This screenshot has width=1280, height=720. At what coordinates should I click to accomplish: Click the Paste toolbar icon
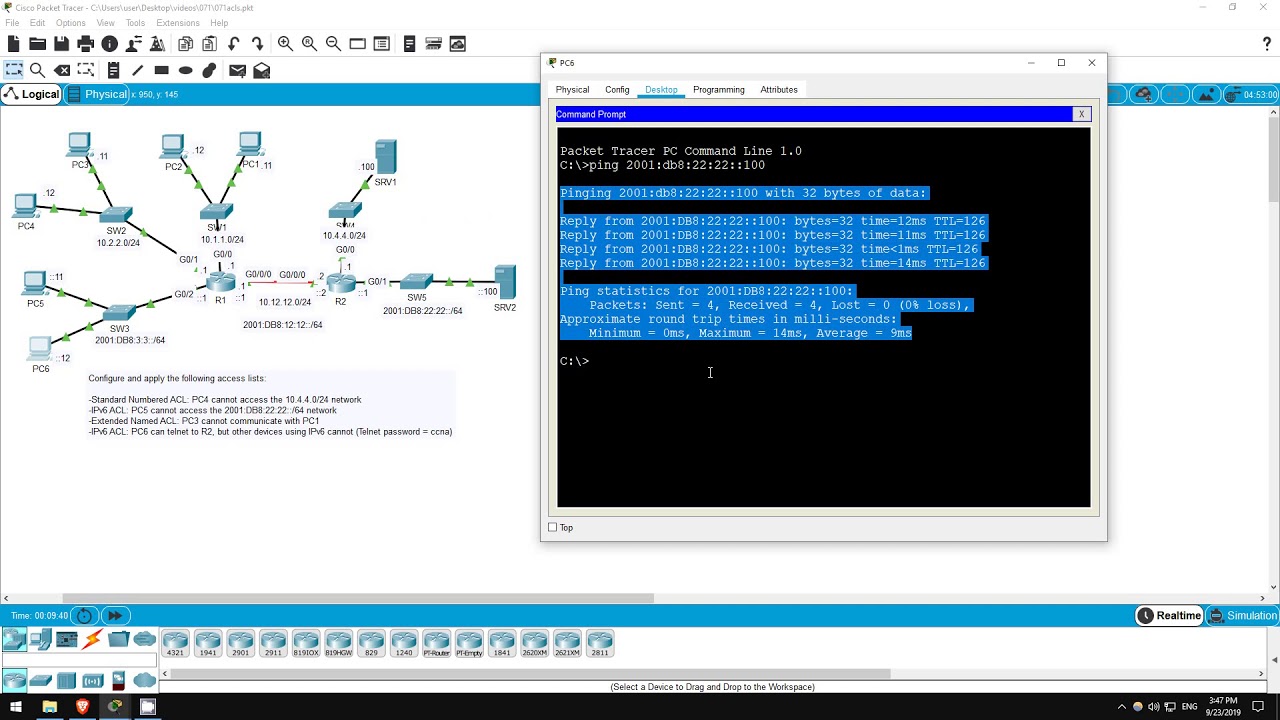click(209, 44)
